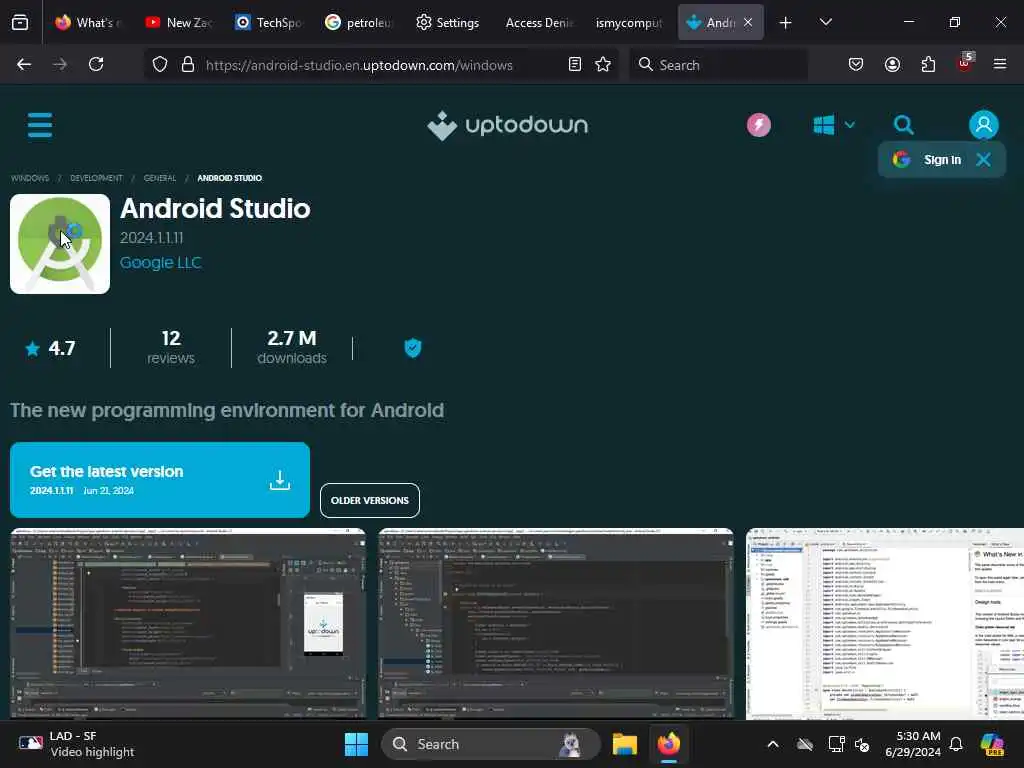Click the 2.7 M downloads count

(292, 347)
